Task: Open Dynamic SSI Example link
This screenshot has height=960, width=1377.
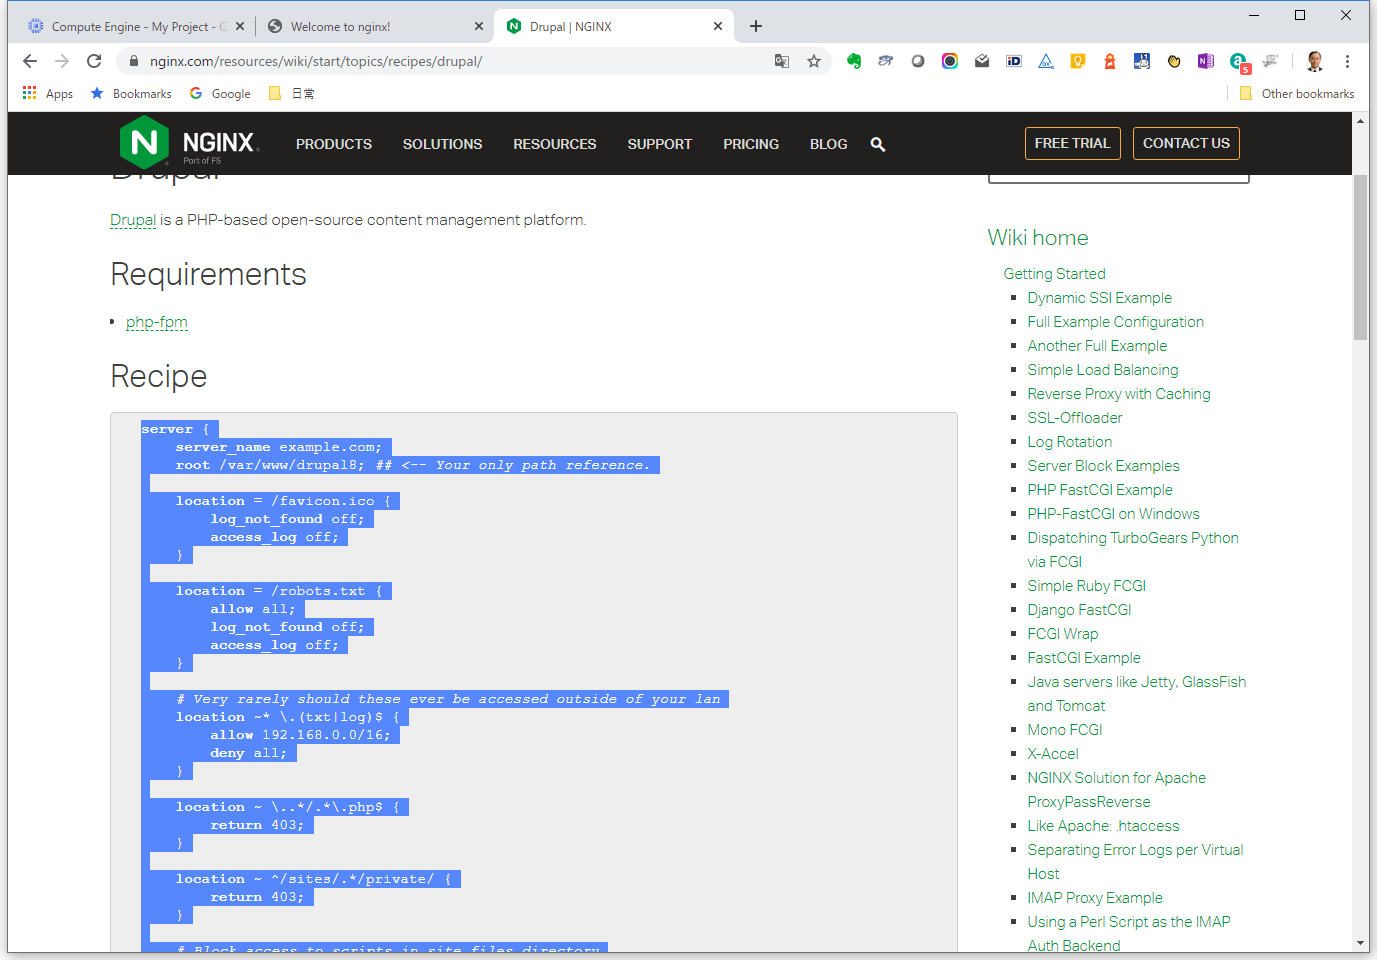Action: (x=1099, y=298)
